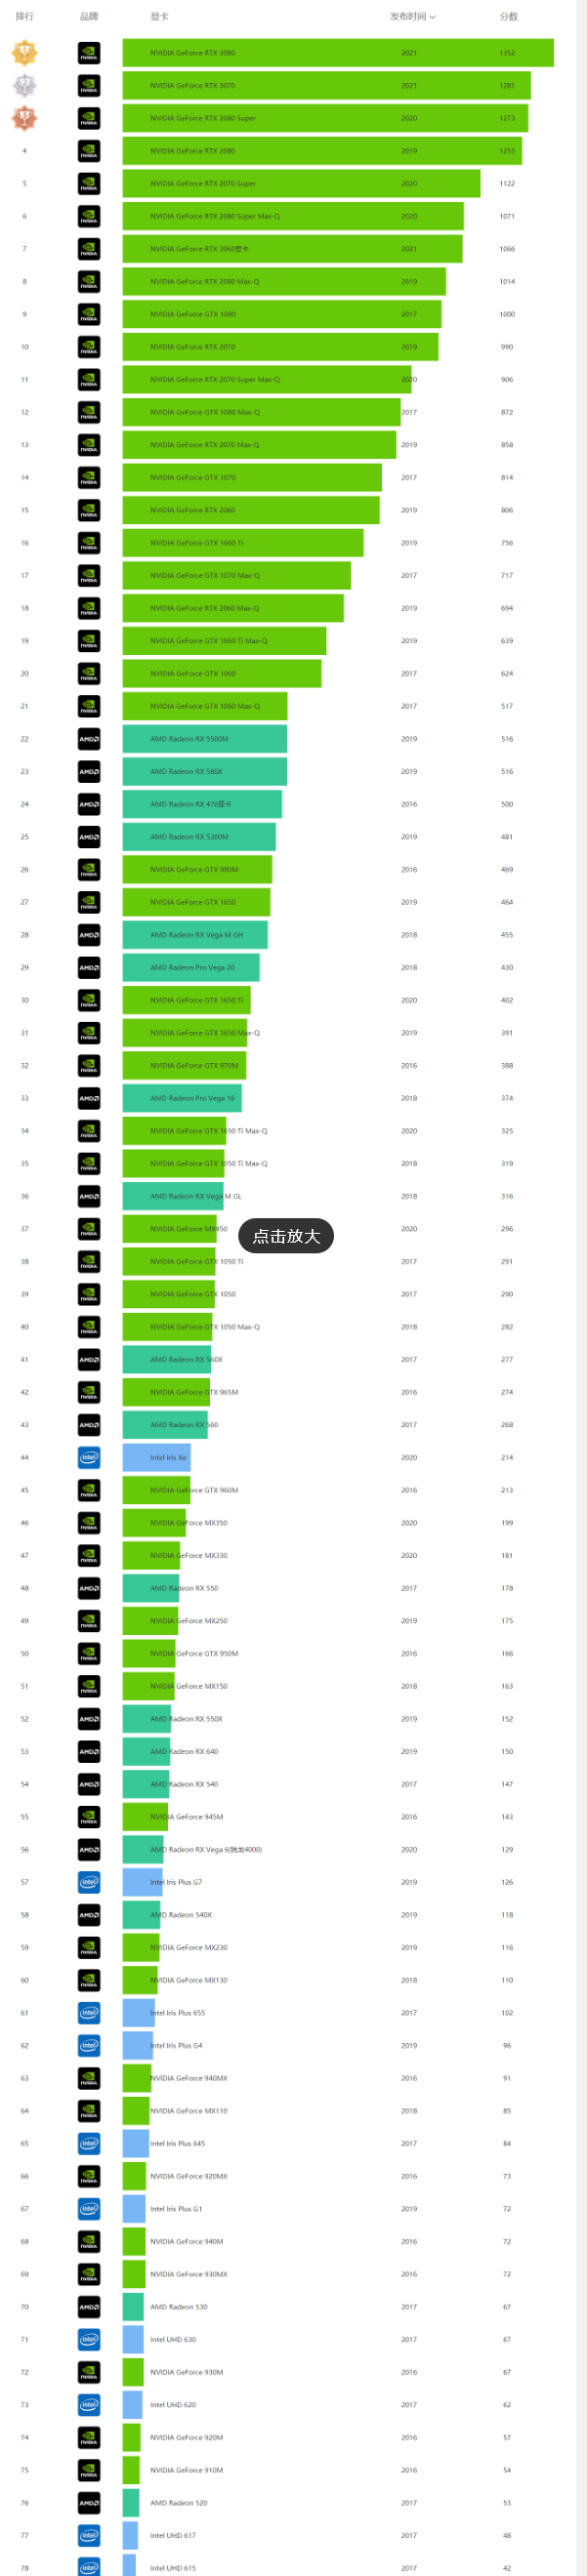587x2576 pixels.
Task: Click the silver second-place medal icon
Action: click(24, 85)
